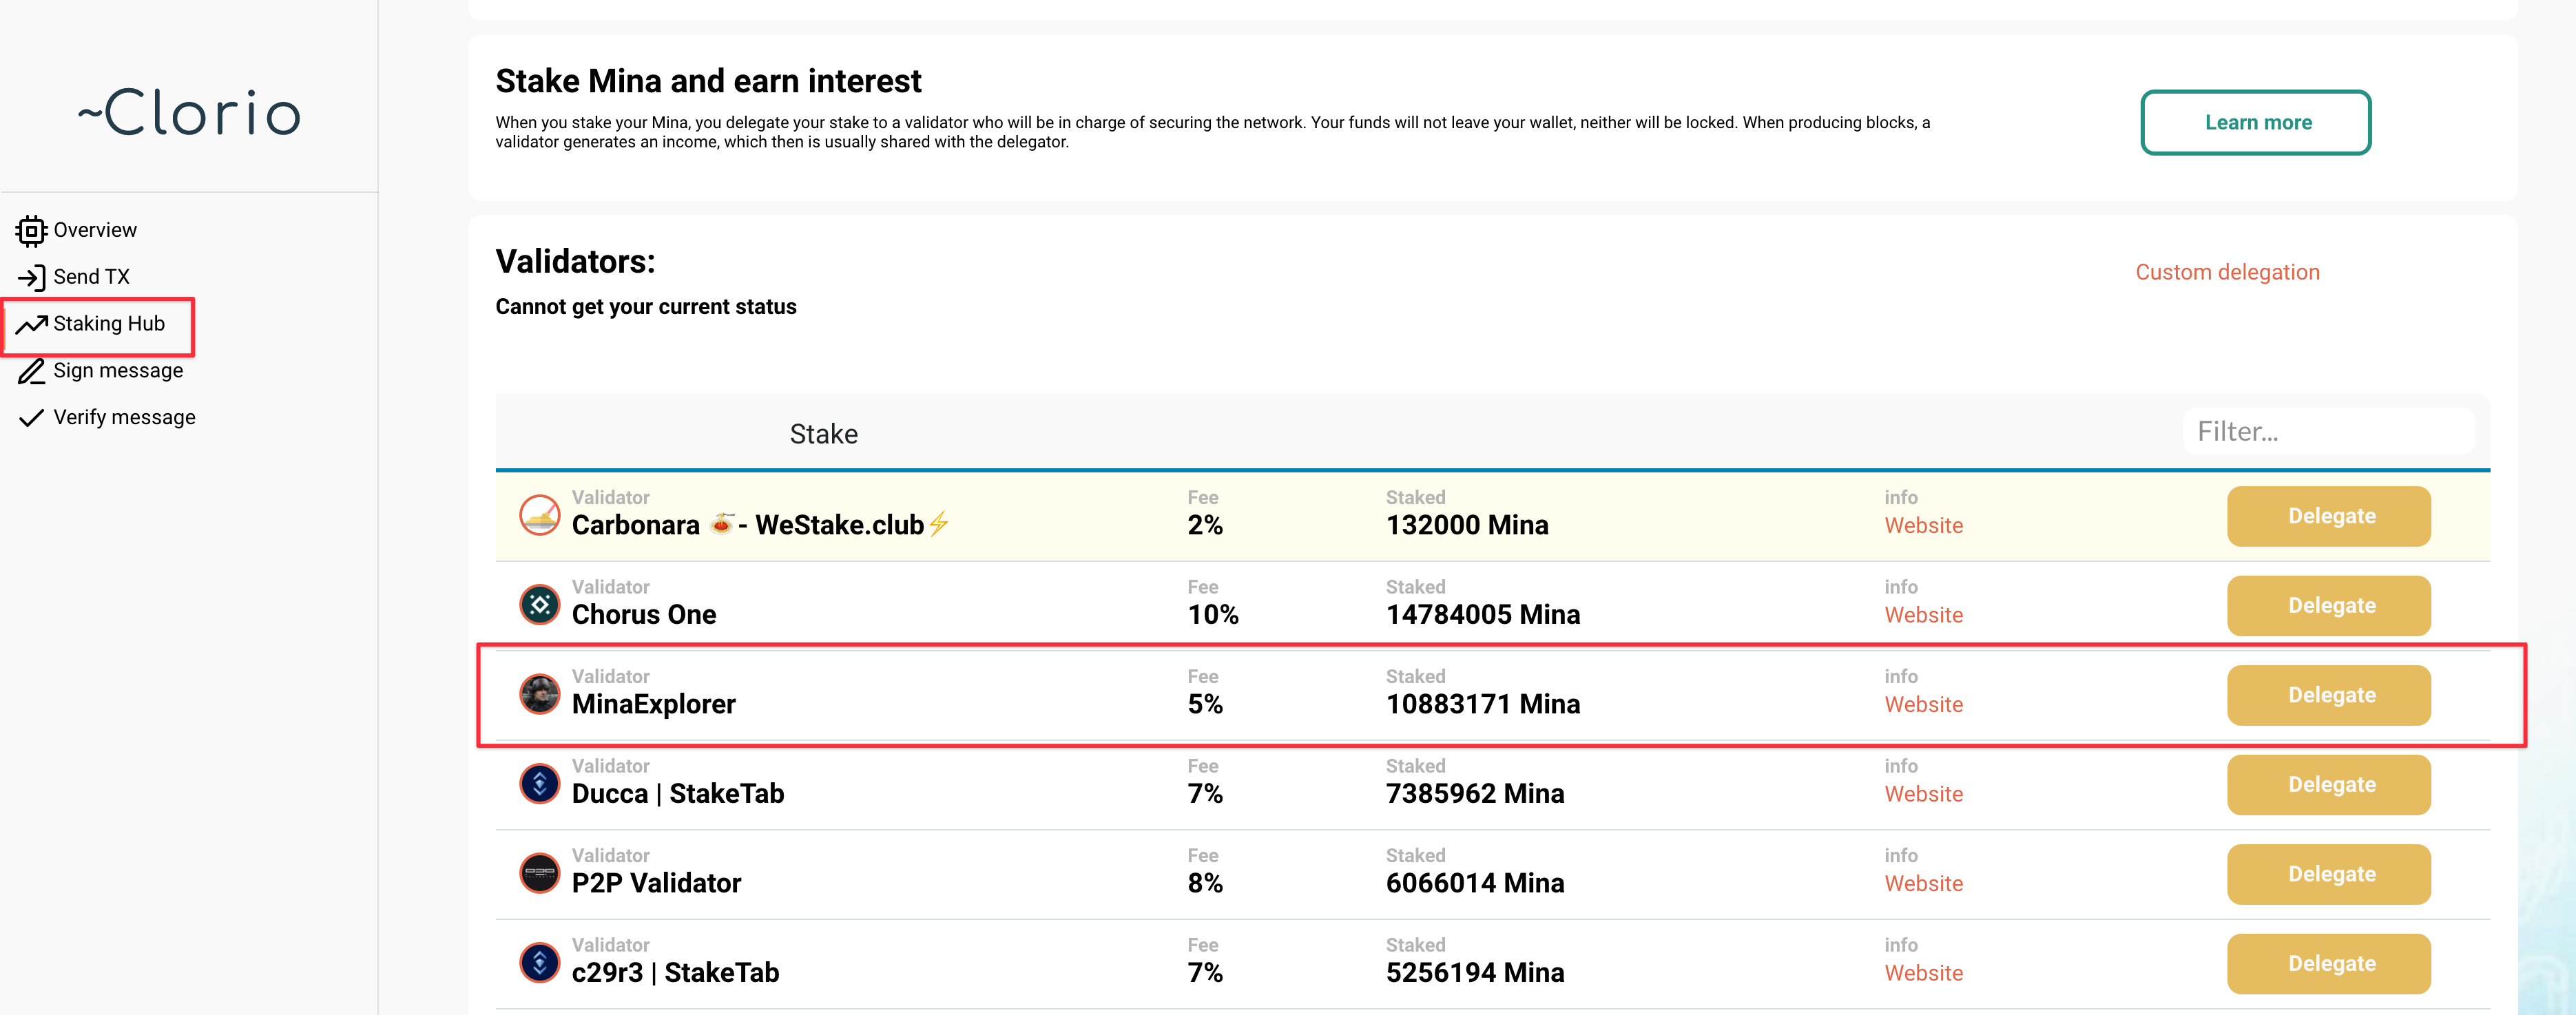Click the 132000 Mina staked amount
The width and height of the screenshot is (2576, 1015).
[1467, 525]
